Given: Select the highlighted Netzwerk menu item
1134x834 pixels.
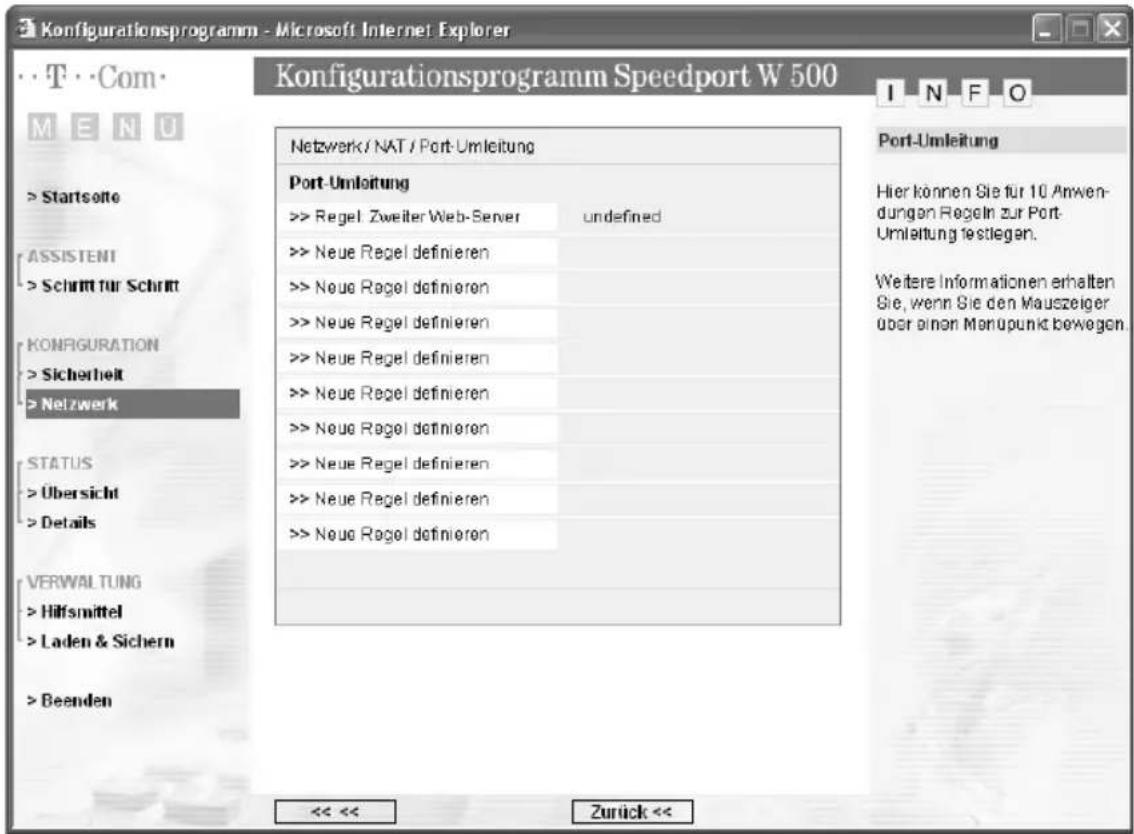Looking at the screenshot, I should (132, 404).
